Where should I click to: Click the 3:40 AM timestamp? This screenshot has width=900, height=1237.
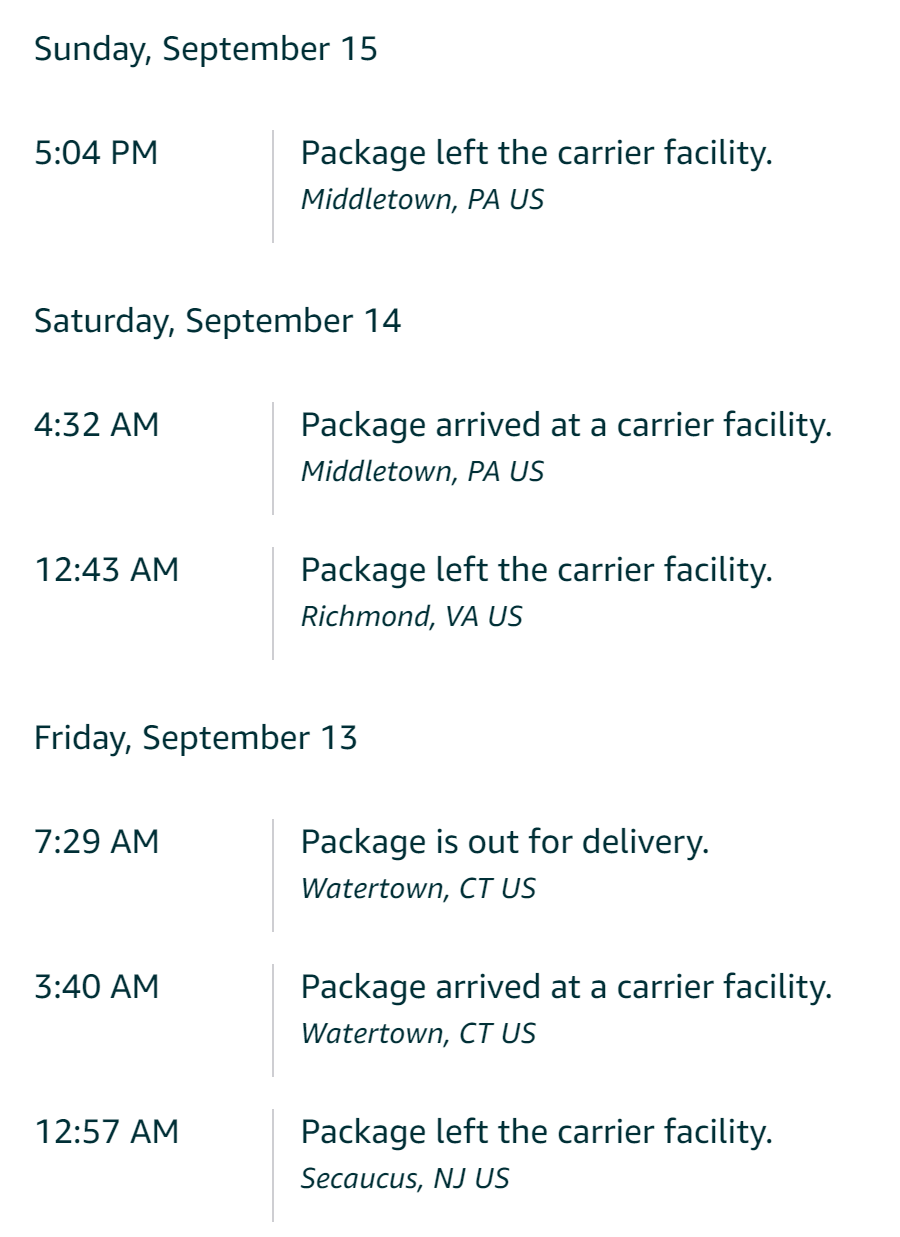pos(97,987)
